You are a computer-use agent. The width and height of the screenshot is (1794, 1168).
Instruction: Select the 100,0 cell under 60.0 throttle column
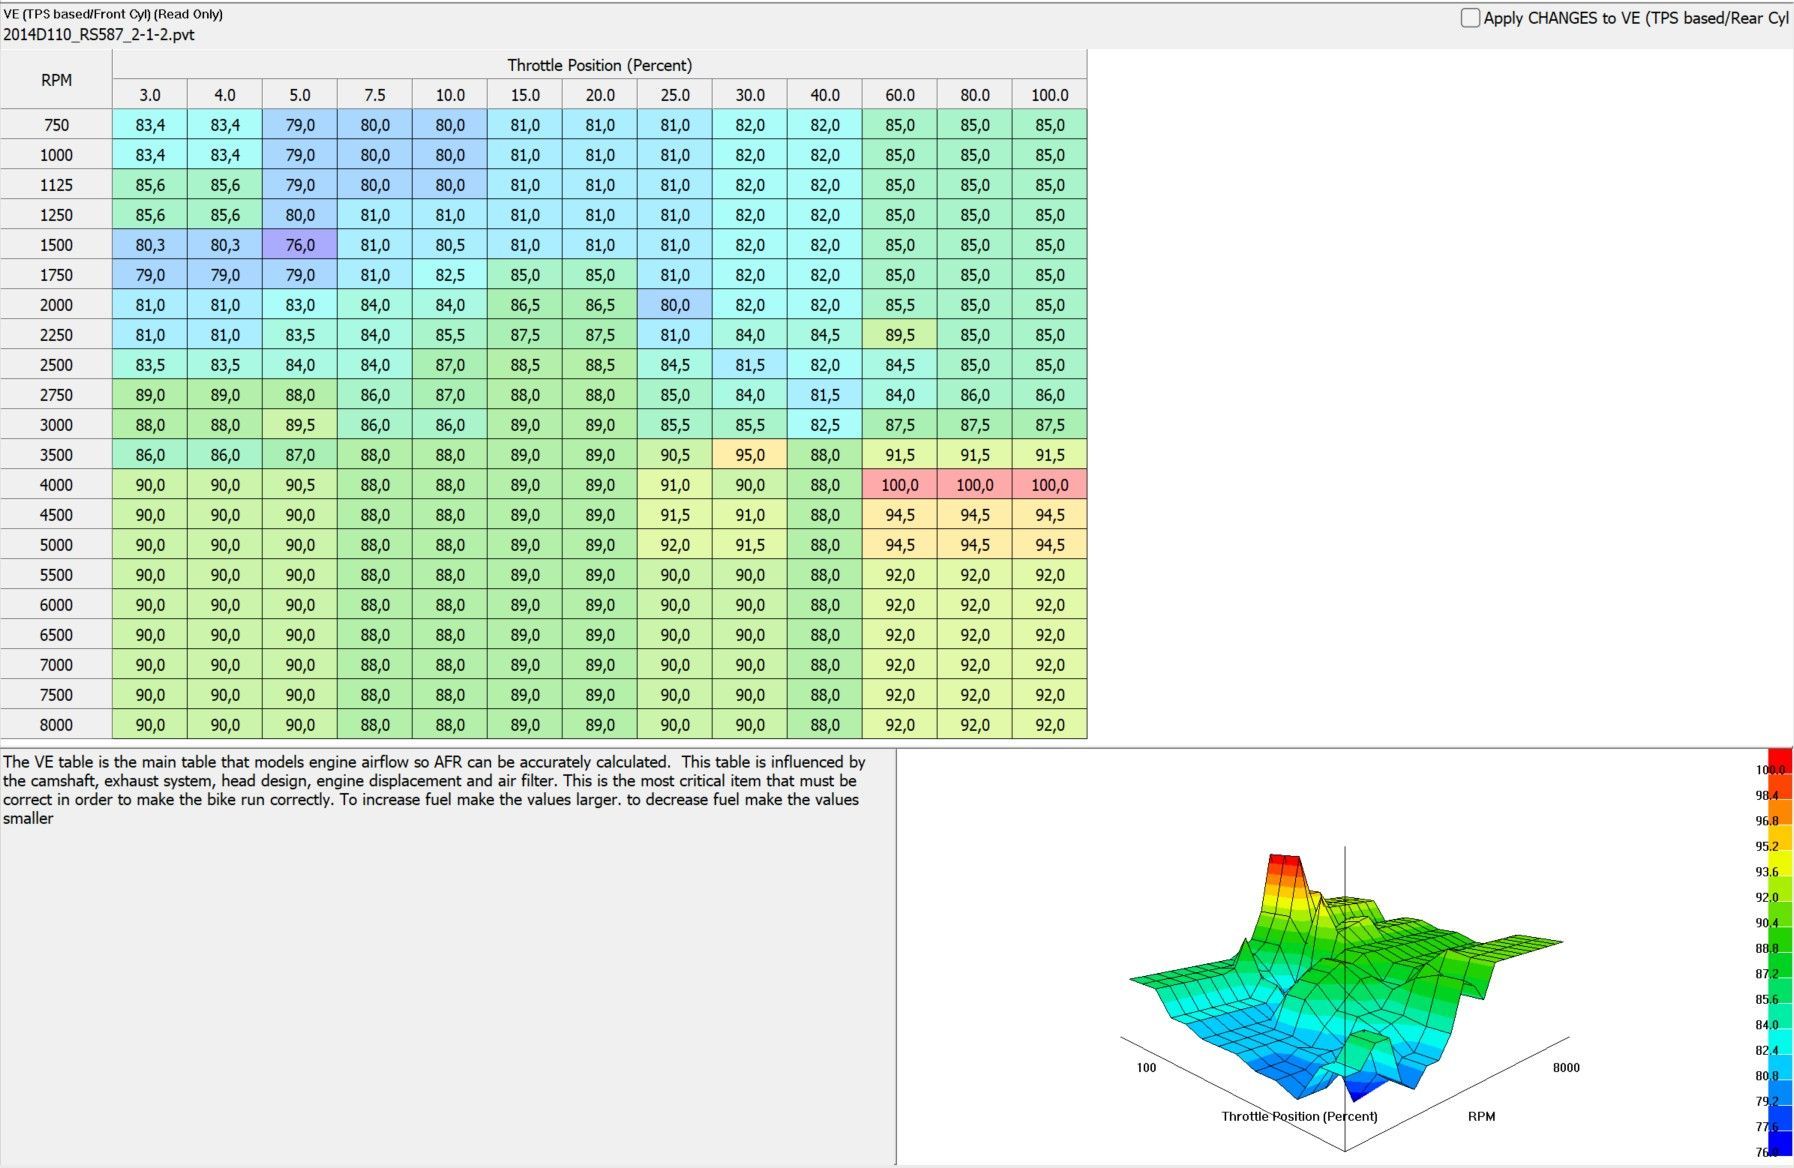coord(899,485)
